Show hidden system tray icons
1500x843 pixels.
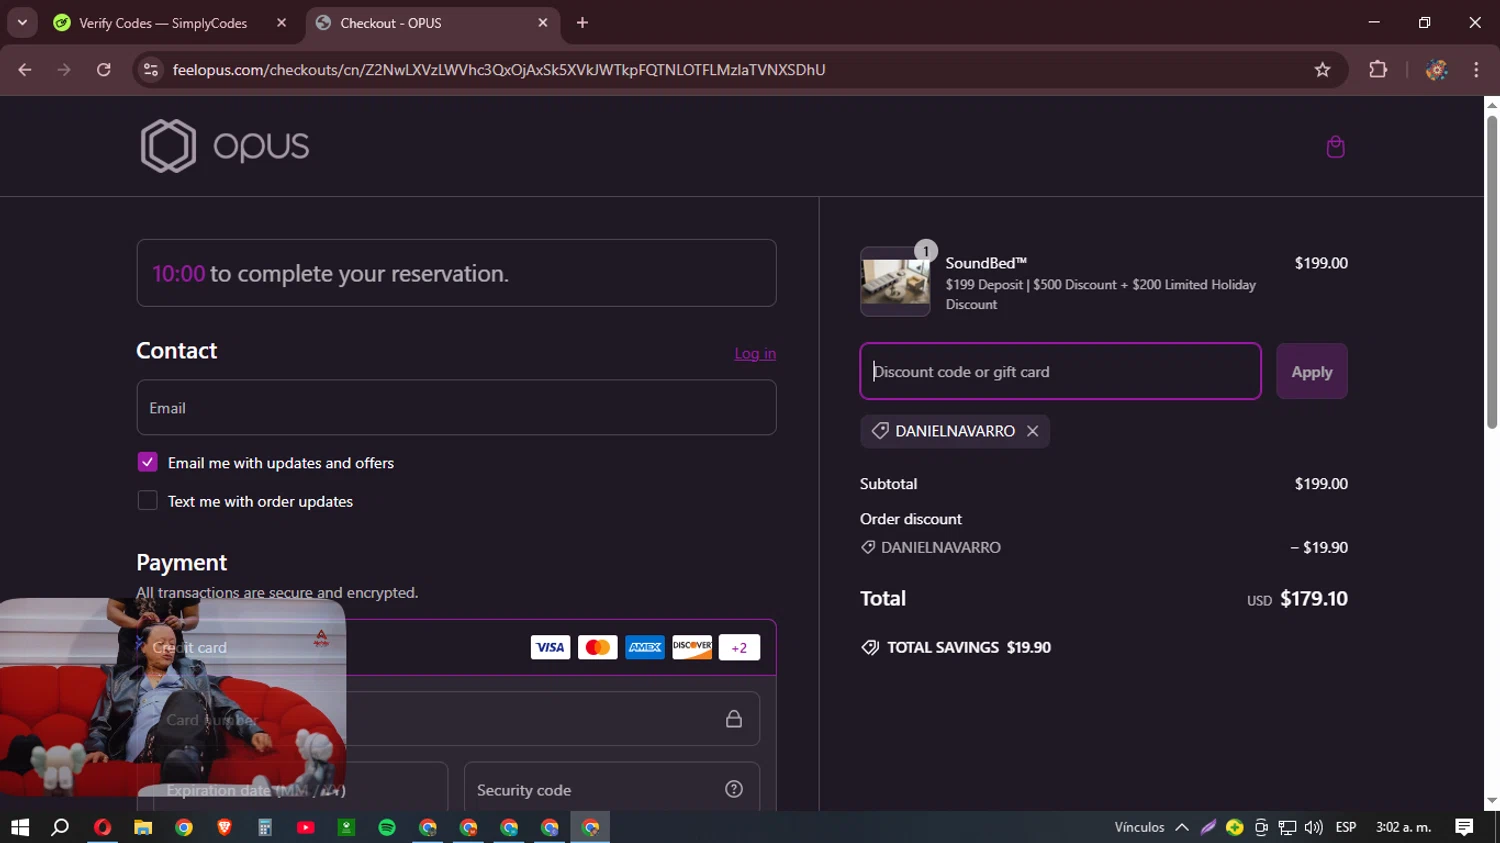pyautogui.click(x=1182, y=827)
